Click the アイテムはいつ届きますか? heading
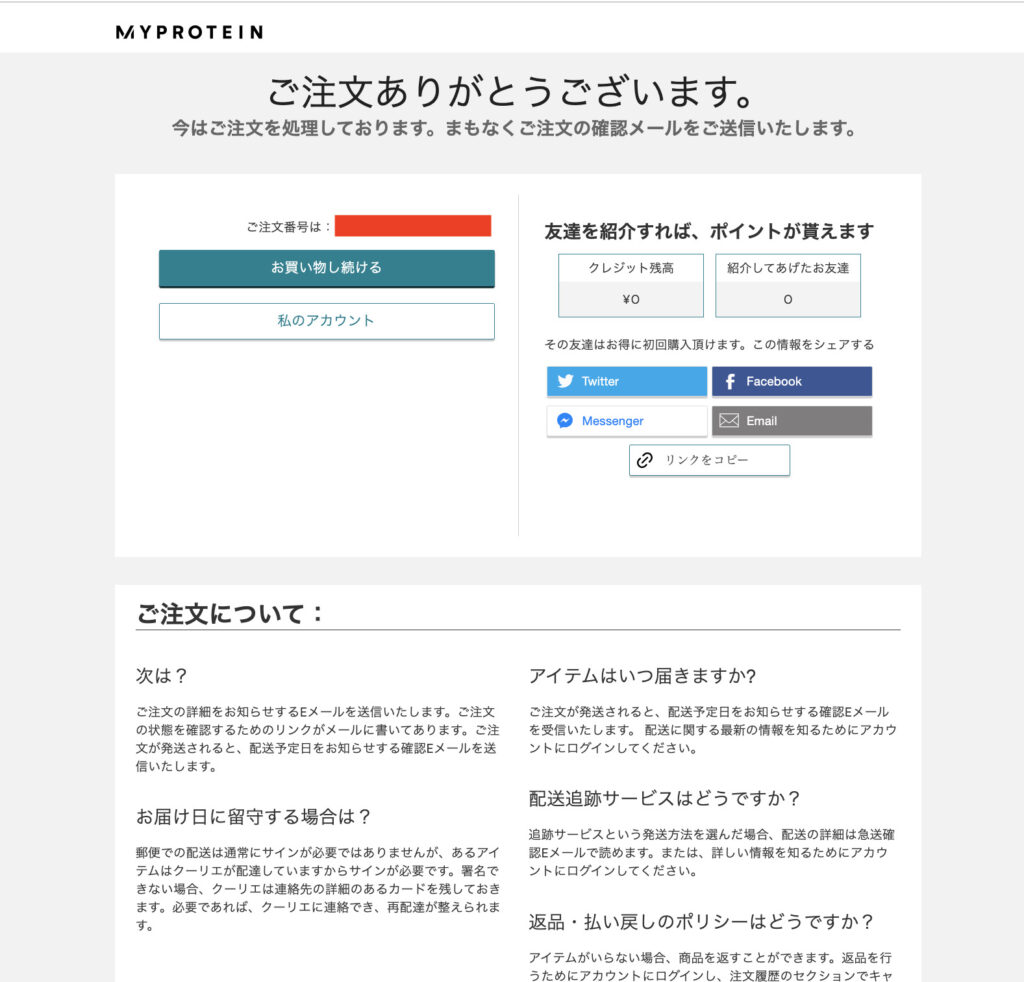Image resolution: width=1024 pixels, height=982 pixels. 642,675
